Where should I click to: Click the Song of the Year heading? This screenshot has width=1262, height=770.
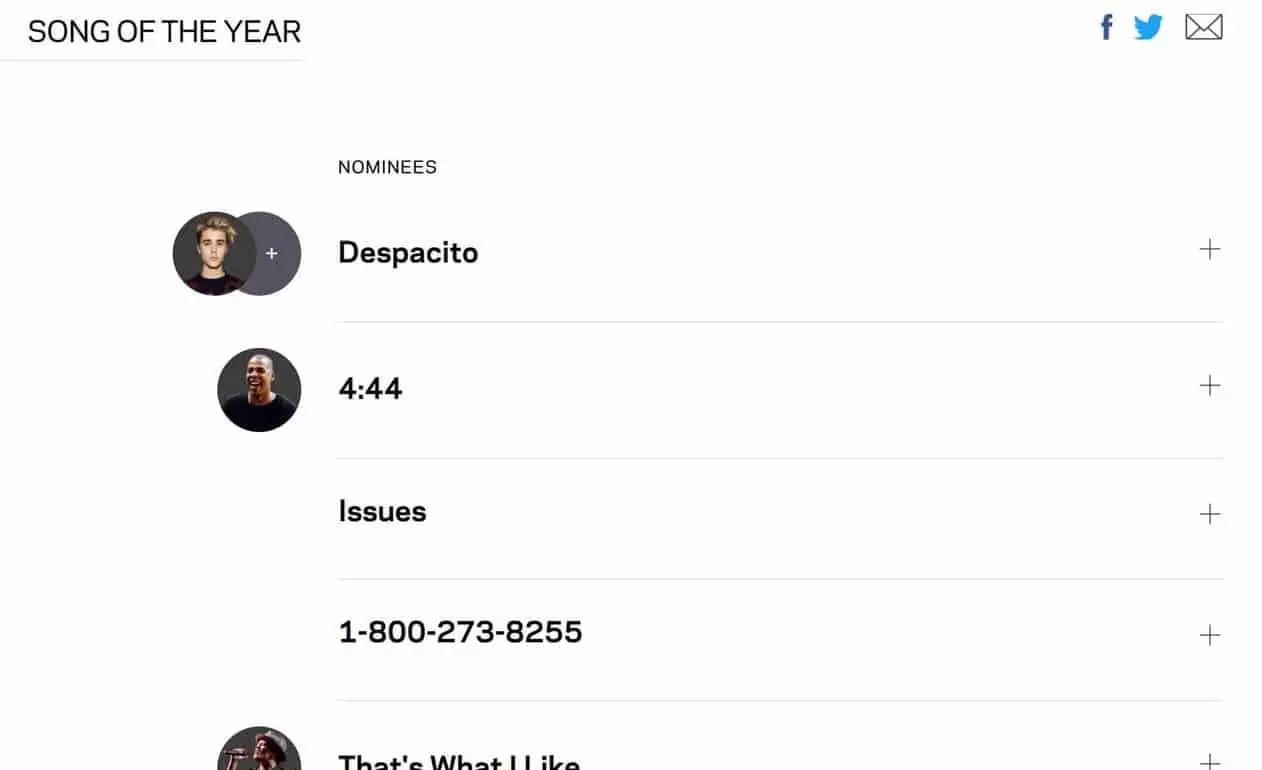pos(164,32)
